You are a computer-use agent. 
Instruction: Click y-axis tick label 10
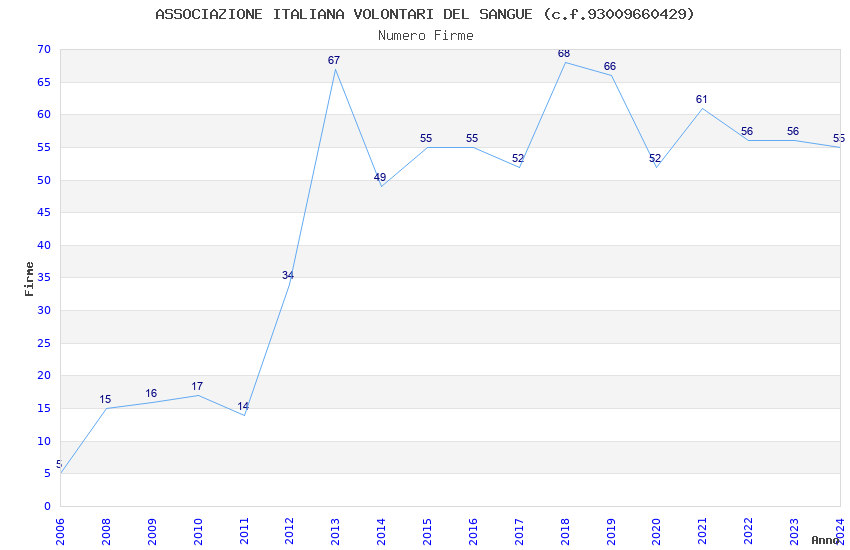[x=44, y=441]
